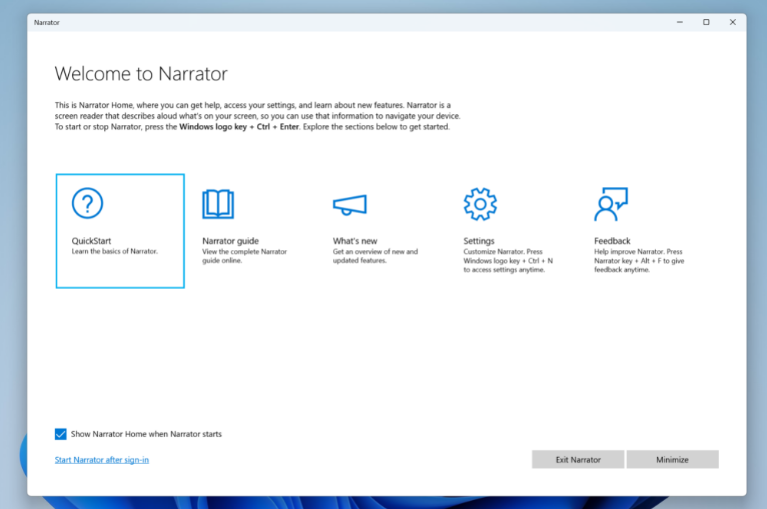
Task: Click 'Customize Narrator. Press Windows logo key' description
Action: pyautogui.click(x=508, y=261)
